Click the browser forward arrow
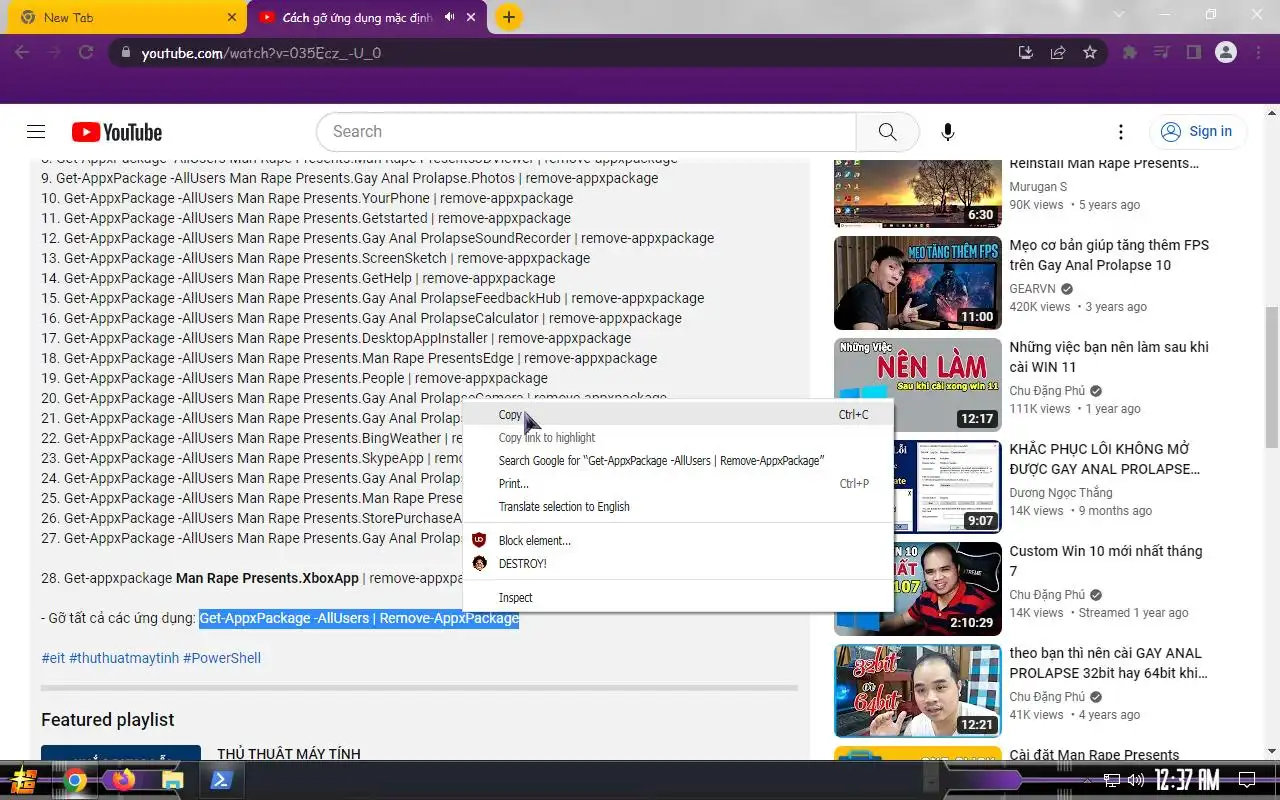 click(54, 53)
